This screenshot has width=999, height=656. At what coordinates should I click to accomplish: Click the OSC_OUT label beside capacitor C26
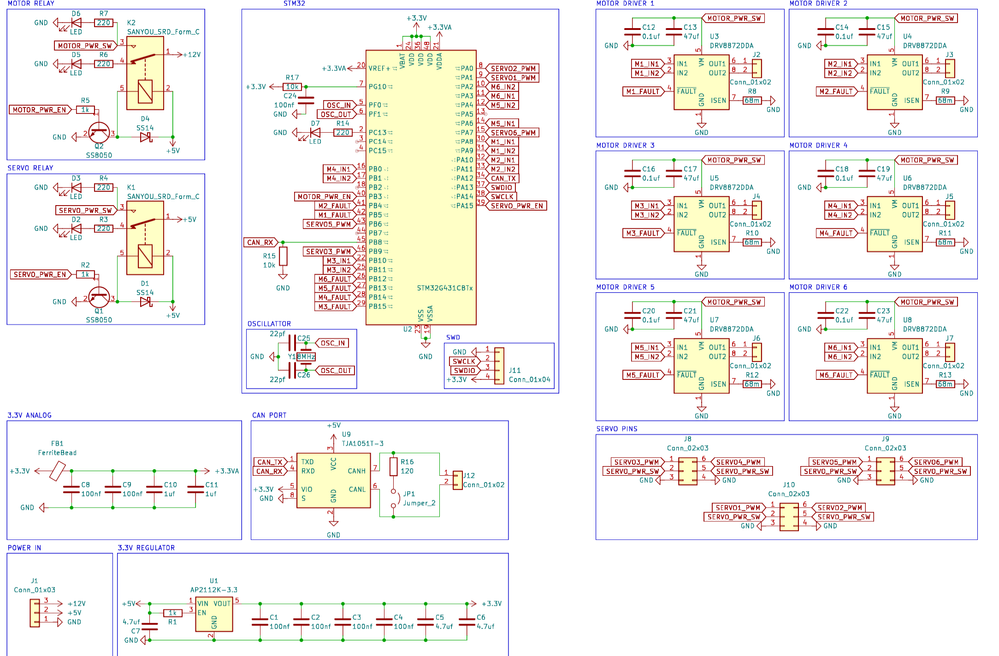click(335, 371)
